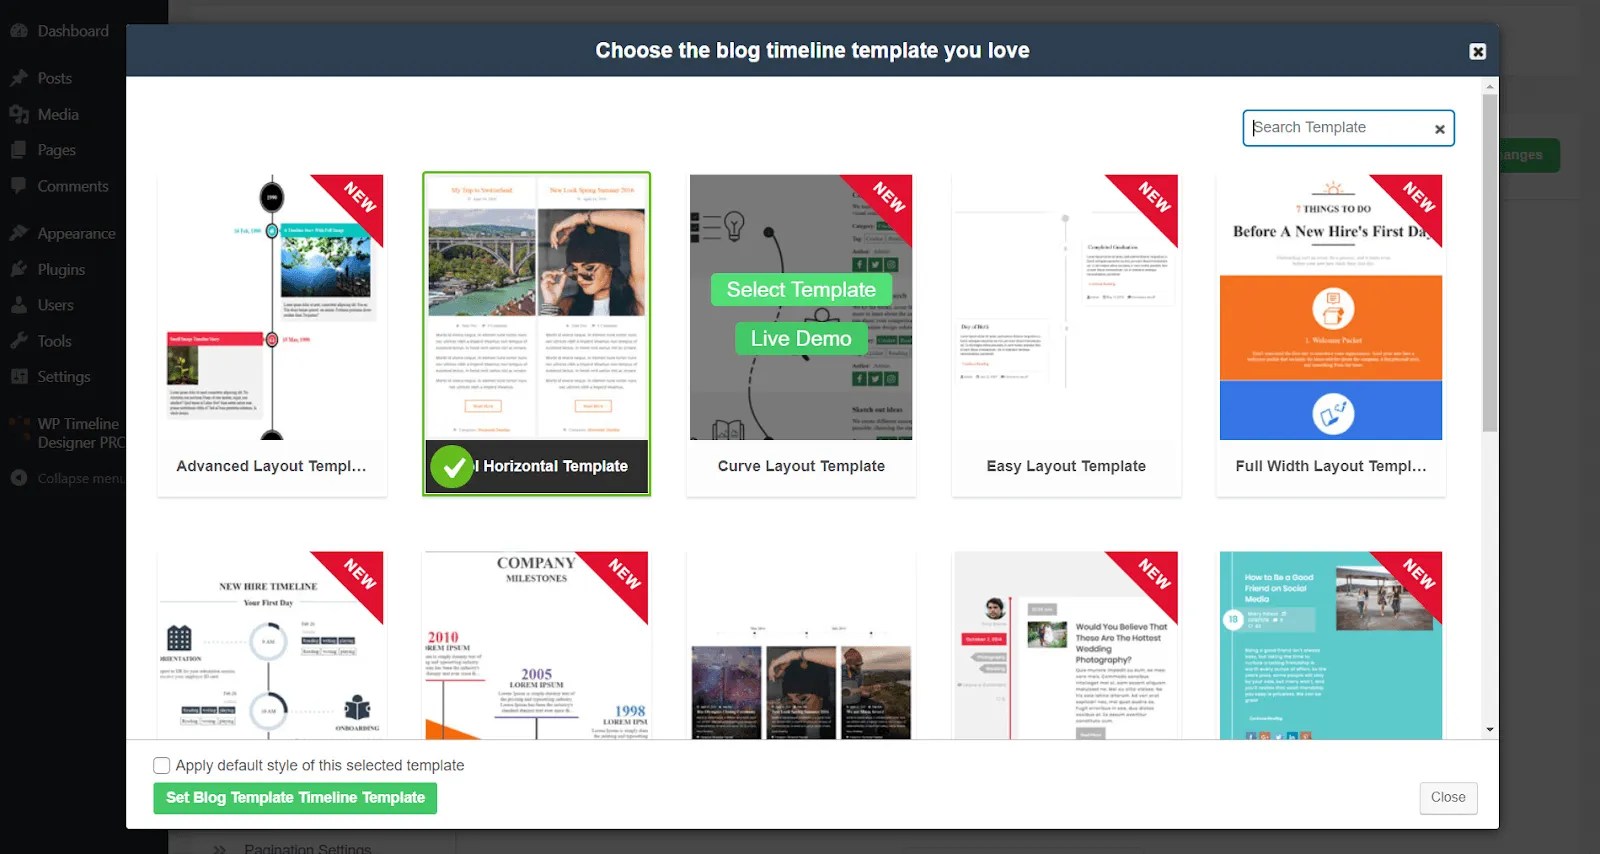Pick the New Hire Timeline template thumbnail
This screenshot has height=854, width=1600.
pos(272,645)
